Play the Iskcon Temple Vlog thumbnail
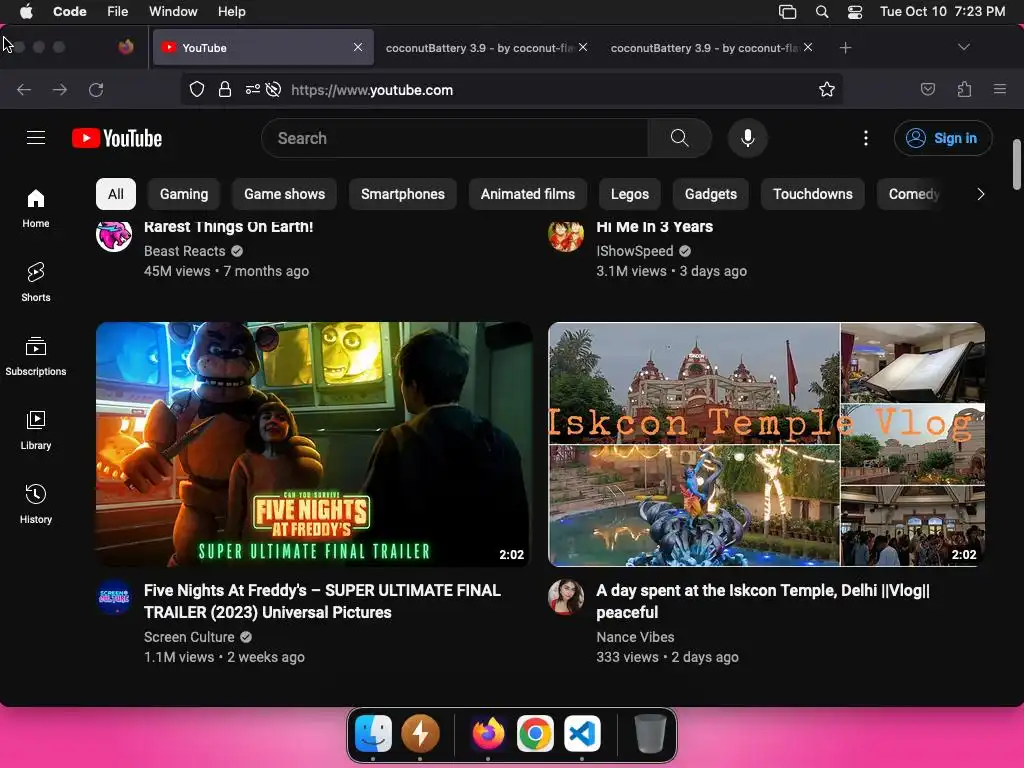 click(766, 444)
